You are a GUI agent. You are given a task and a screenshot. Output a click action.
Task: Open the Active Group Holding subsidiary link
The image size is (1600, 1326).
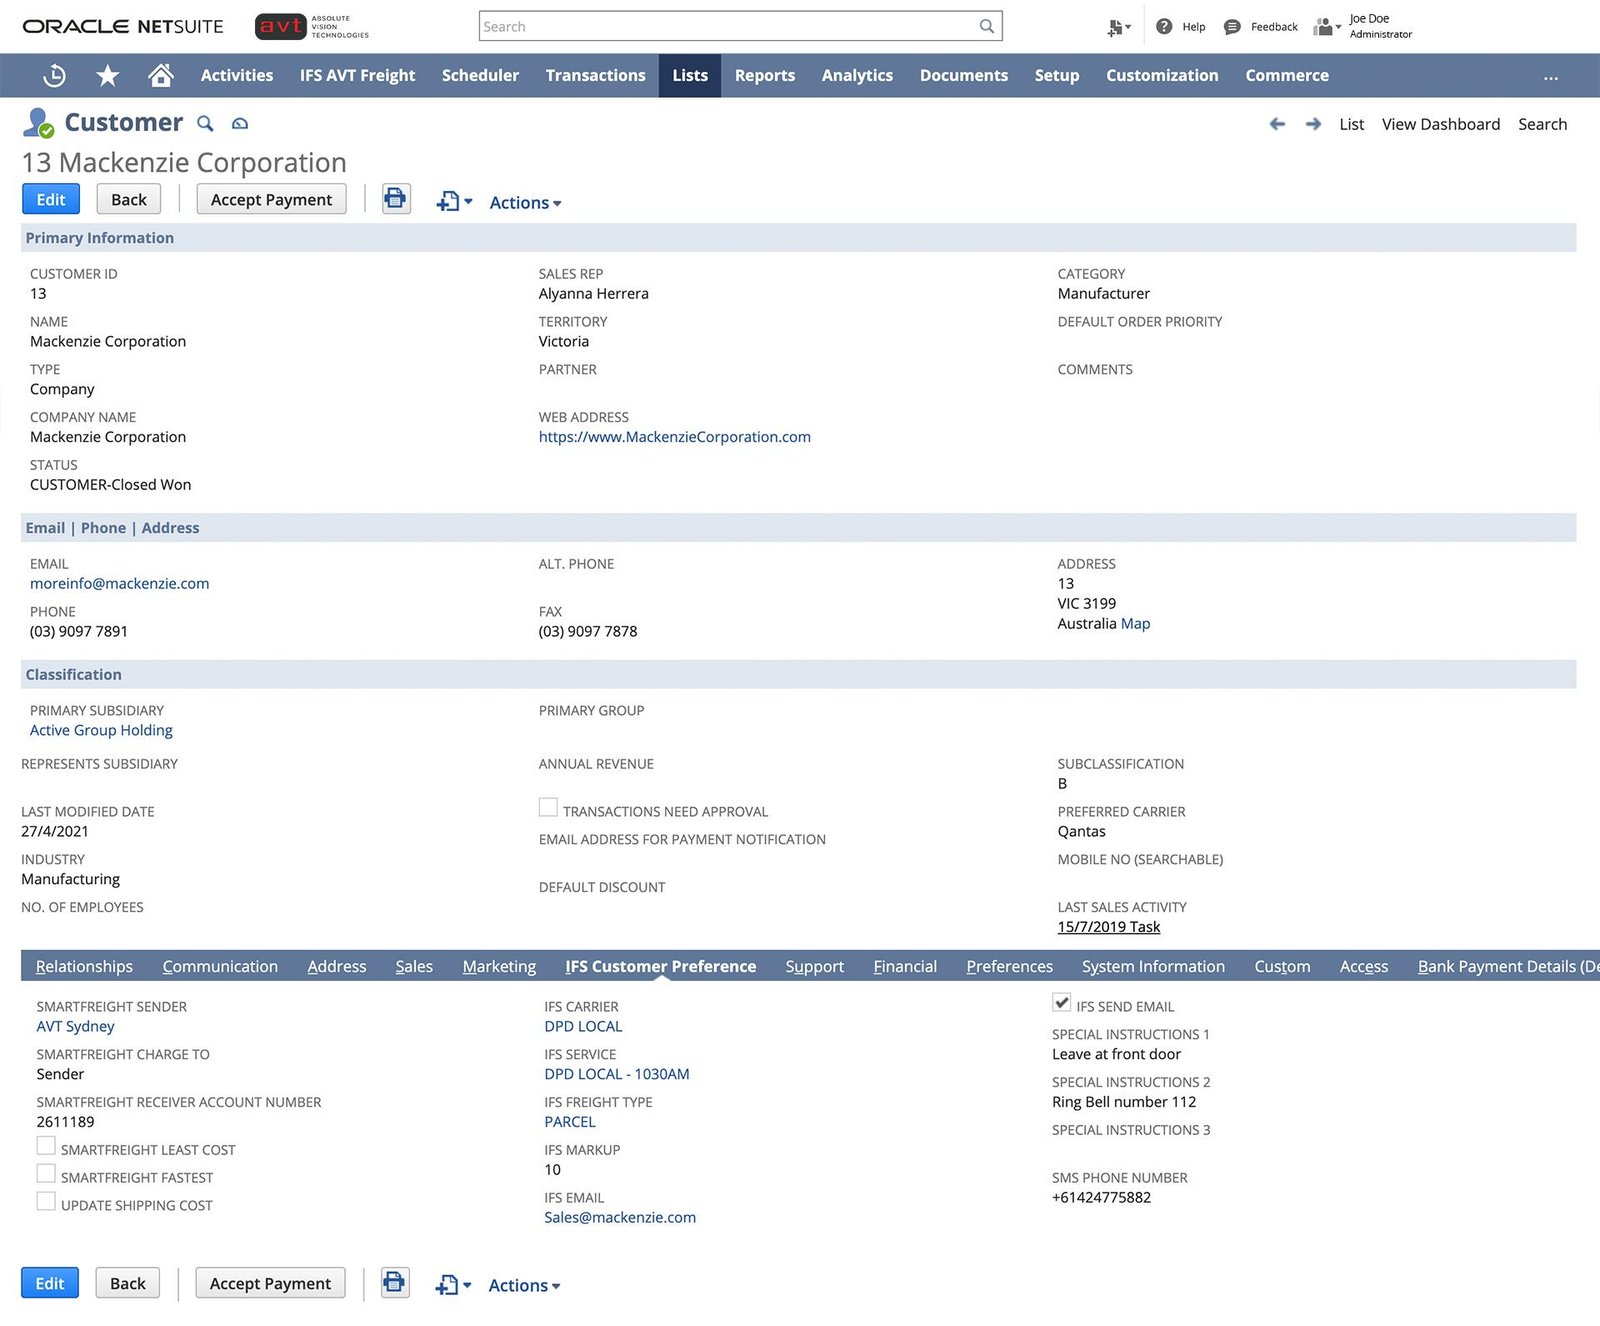tap(101, 730)
